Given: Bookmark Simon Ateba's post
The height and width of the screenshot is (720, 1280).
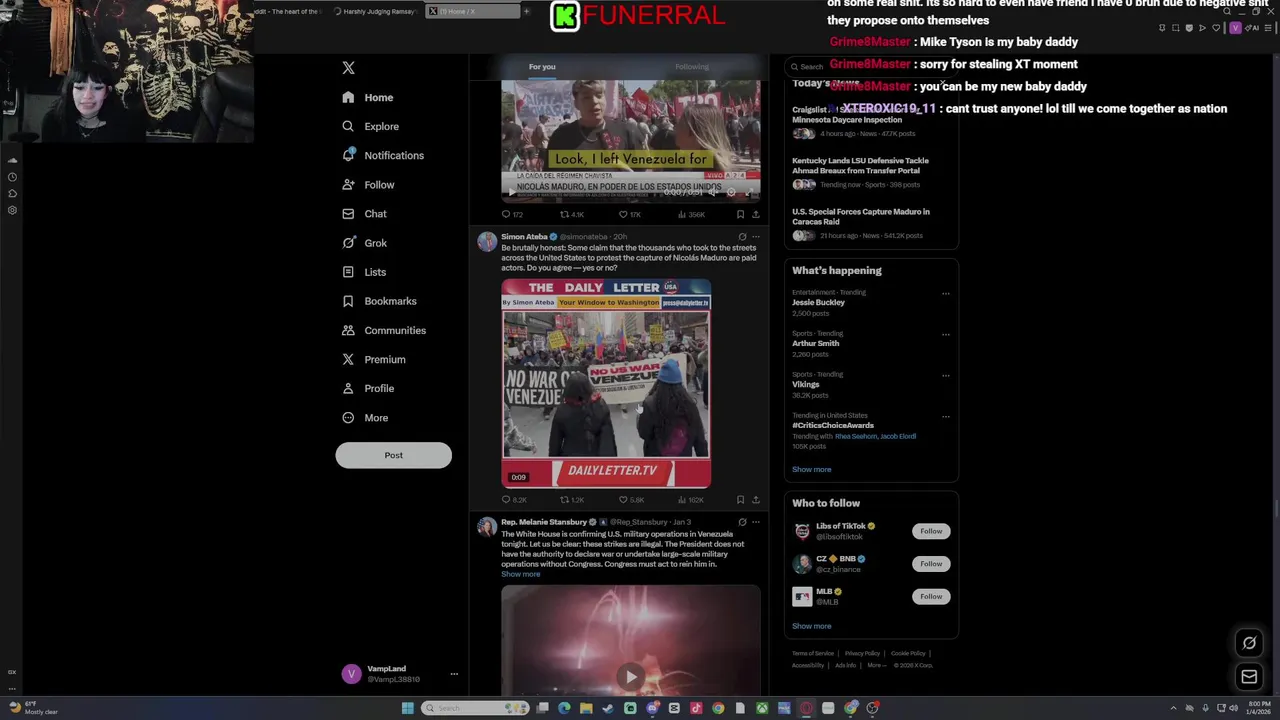Looking at the screenshot, I should [740, 500].
